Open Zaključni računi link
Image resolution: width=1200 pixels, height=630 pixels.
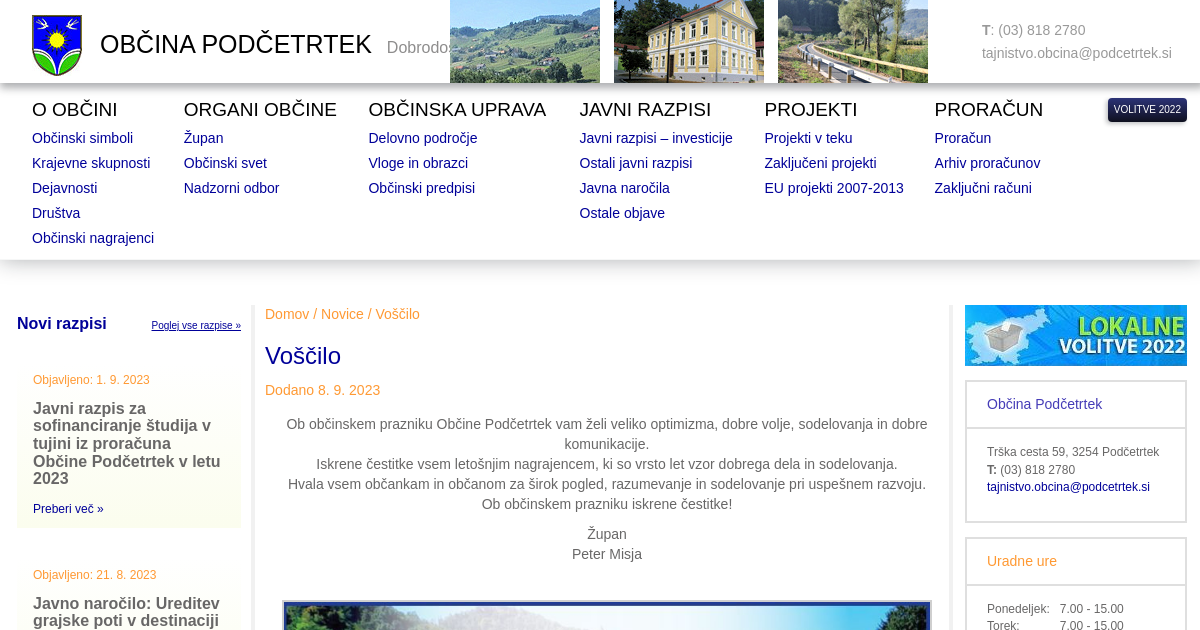coord(982,188)
